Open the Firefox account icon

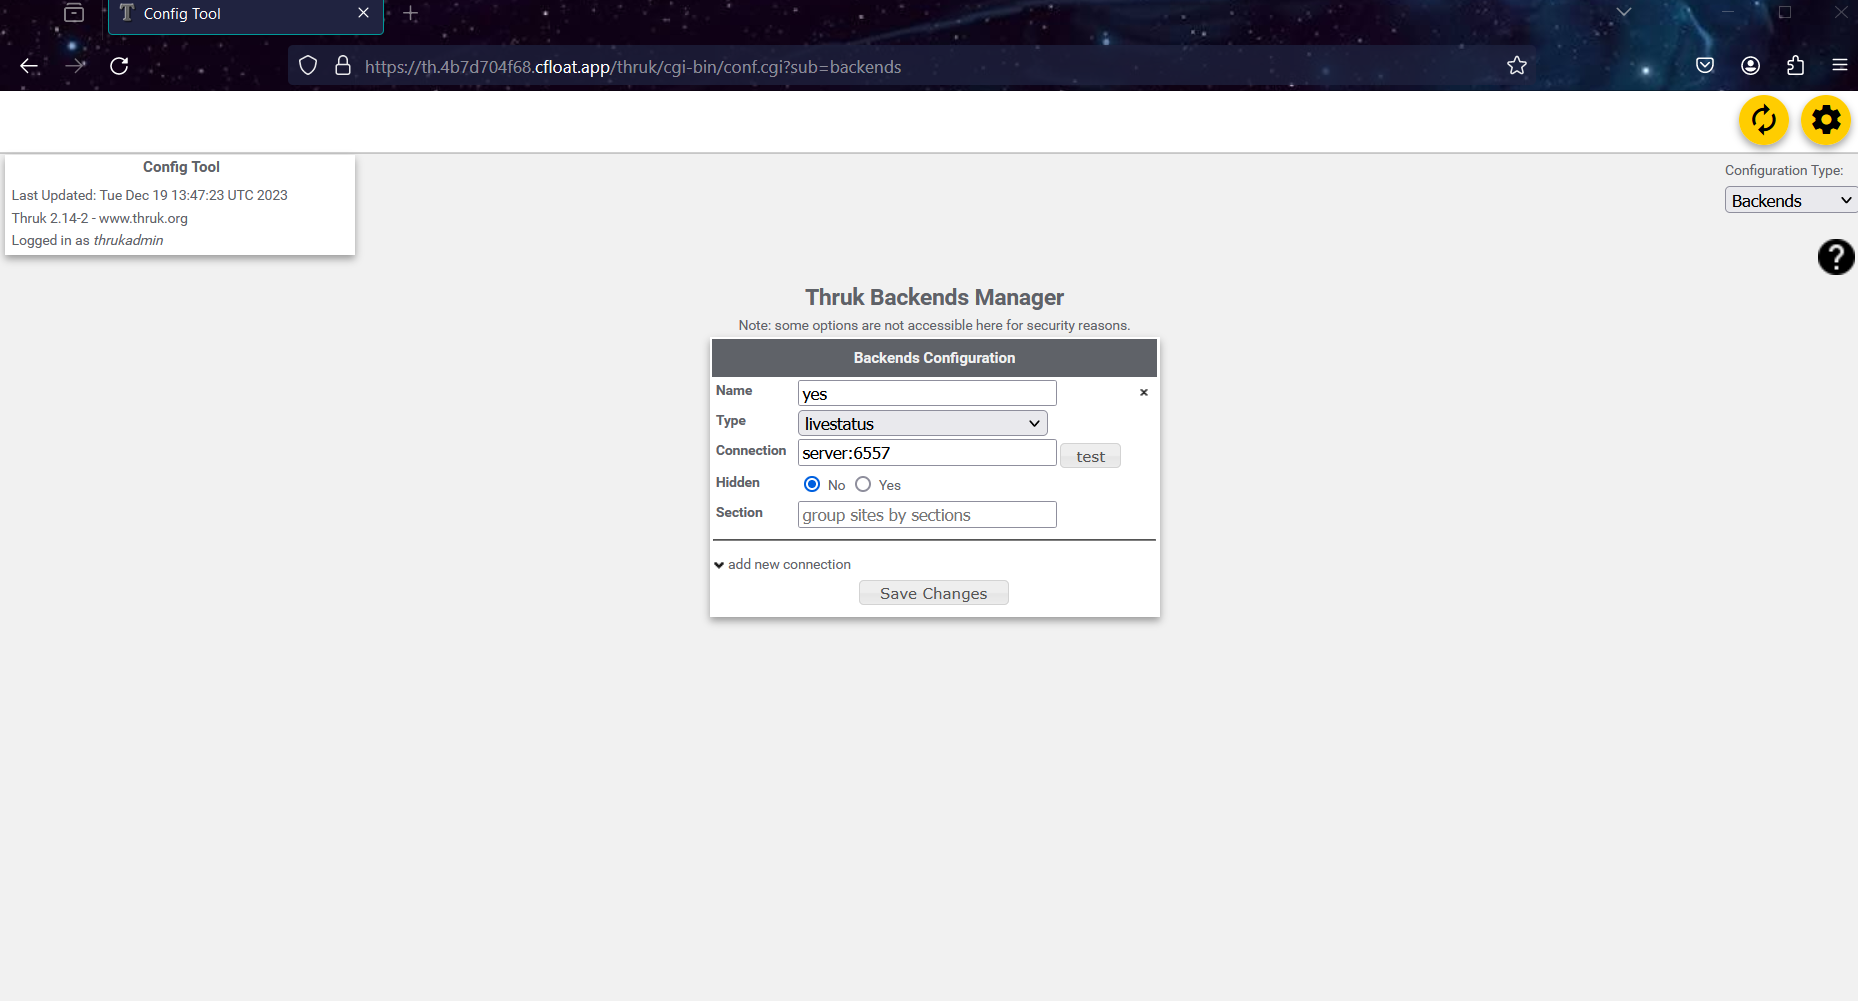pyautogui.click(x=1750, y=66)
